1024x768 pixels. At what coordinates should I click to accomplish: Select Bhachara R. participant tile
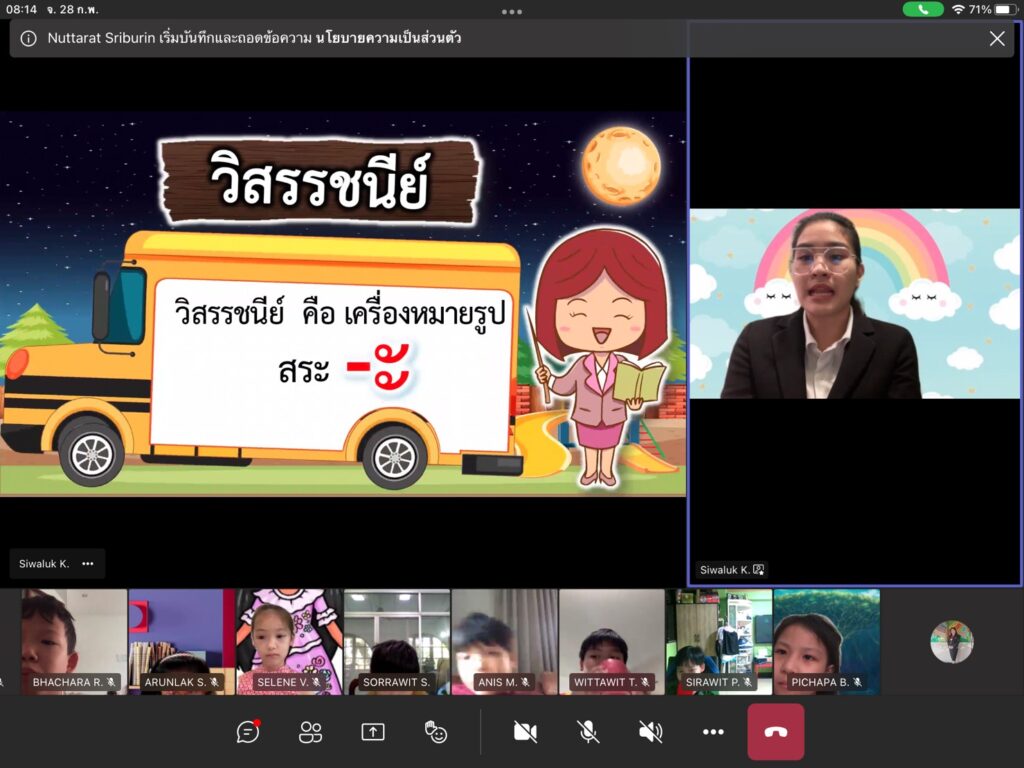tap(74, 641)
